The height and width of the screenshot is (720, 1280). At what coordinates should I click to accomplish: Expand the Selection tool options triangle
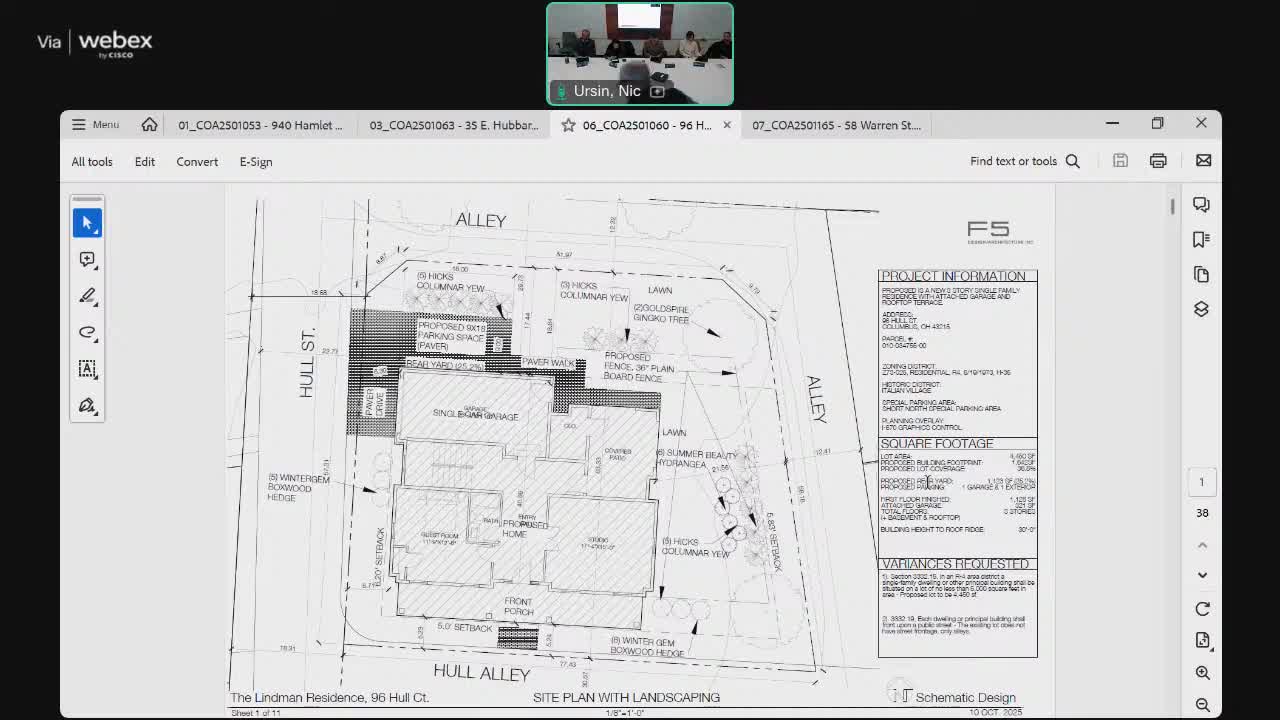[x=98, y=232]
